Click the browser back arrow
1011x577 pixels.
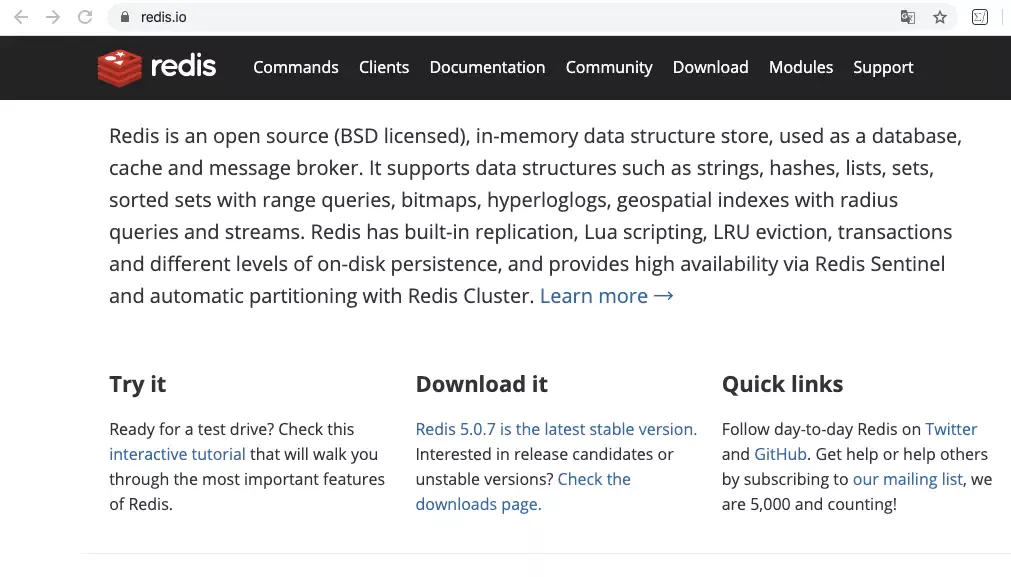(21, 17)
